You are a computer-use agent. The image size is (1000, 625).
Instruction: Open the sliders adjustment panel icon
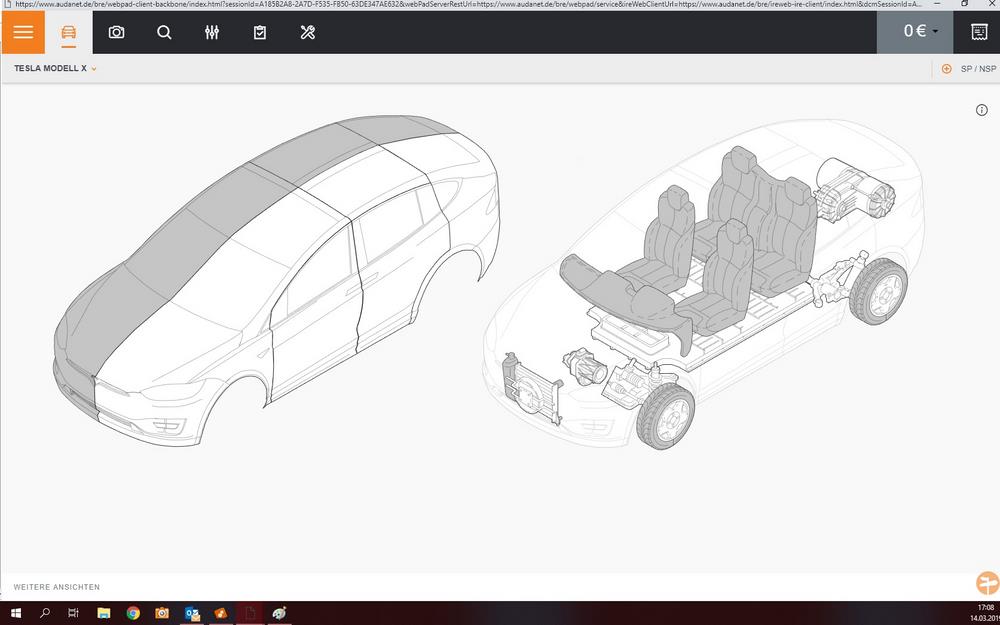point(212,32)
